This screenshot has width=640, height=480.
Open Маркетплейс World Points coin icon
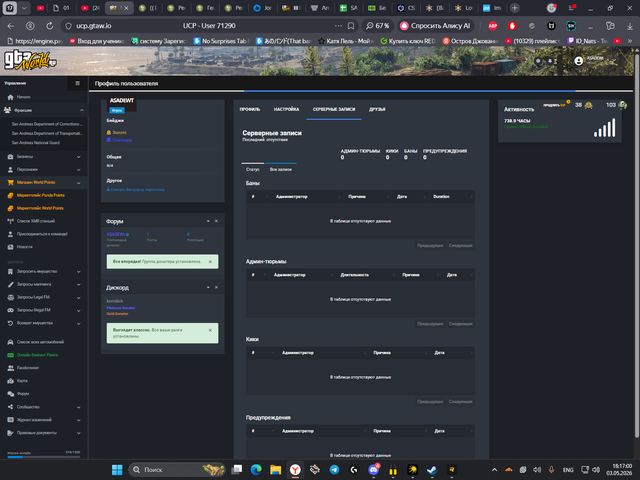click(11, 208)
